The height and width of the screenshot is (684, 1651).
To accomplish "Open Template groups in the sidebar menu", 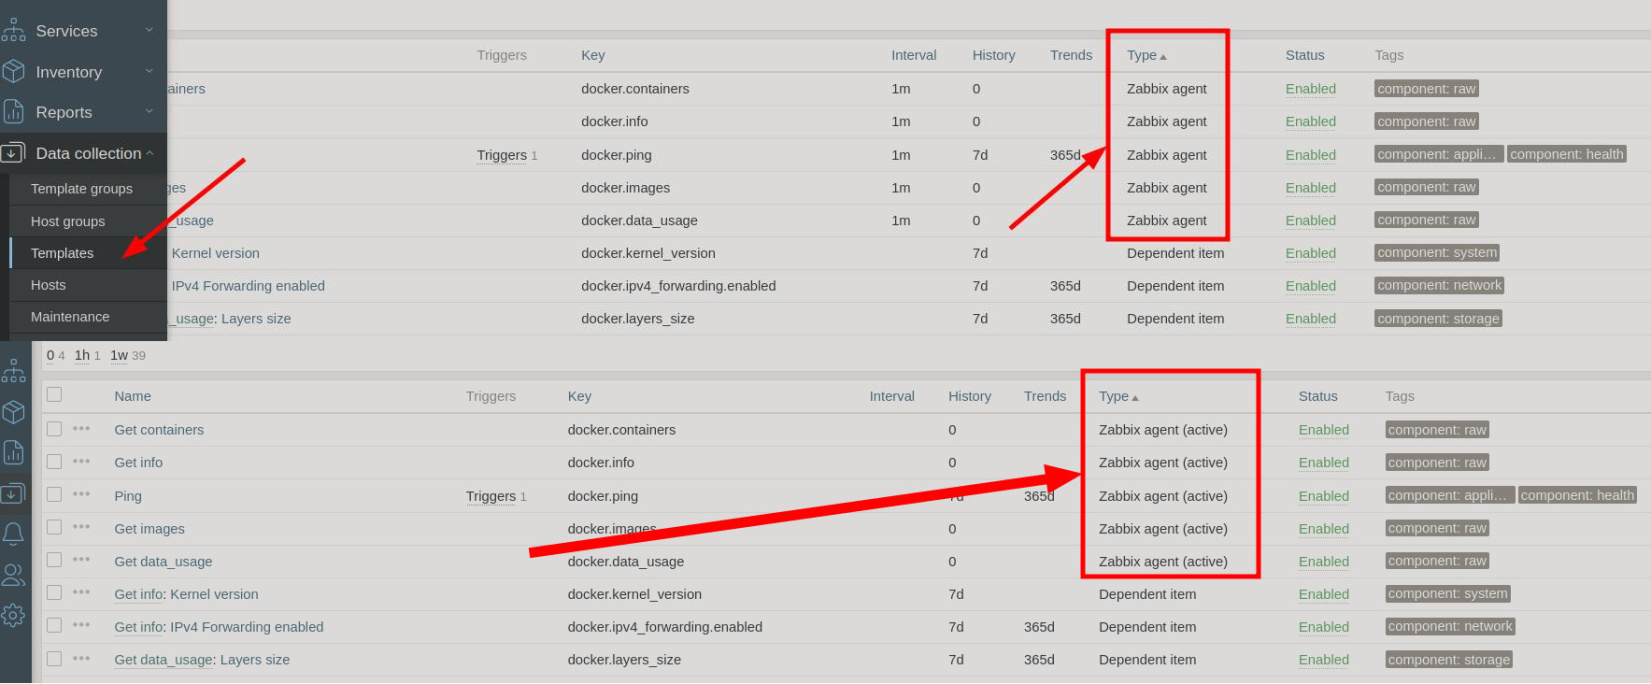I will click(x=82, y=189).
